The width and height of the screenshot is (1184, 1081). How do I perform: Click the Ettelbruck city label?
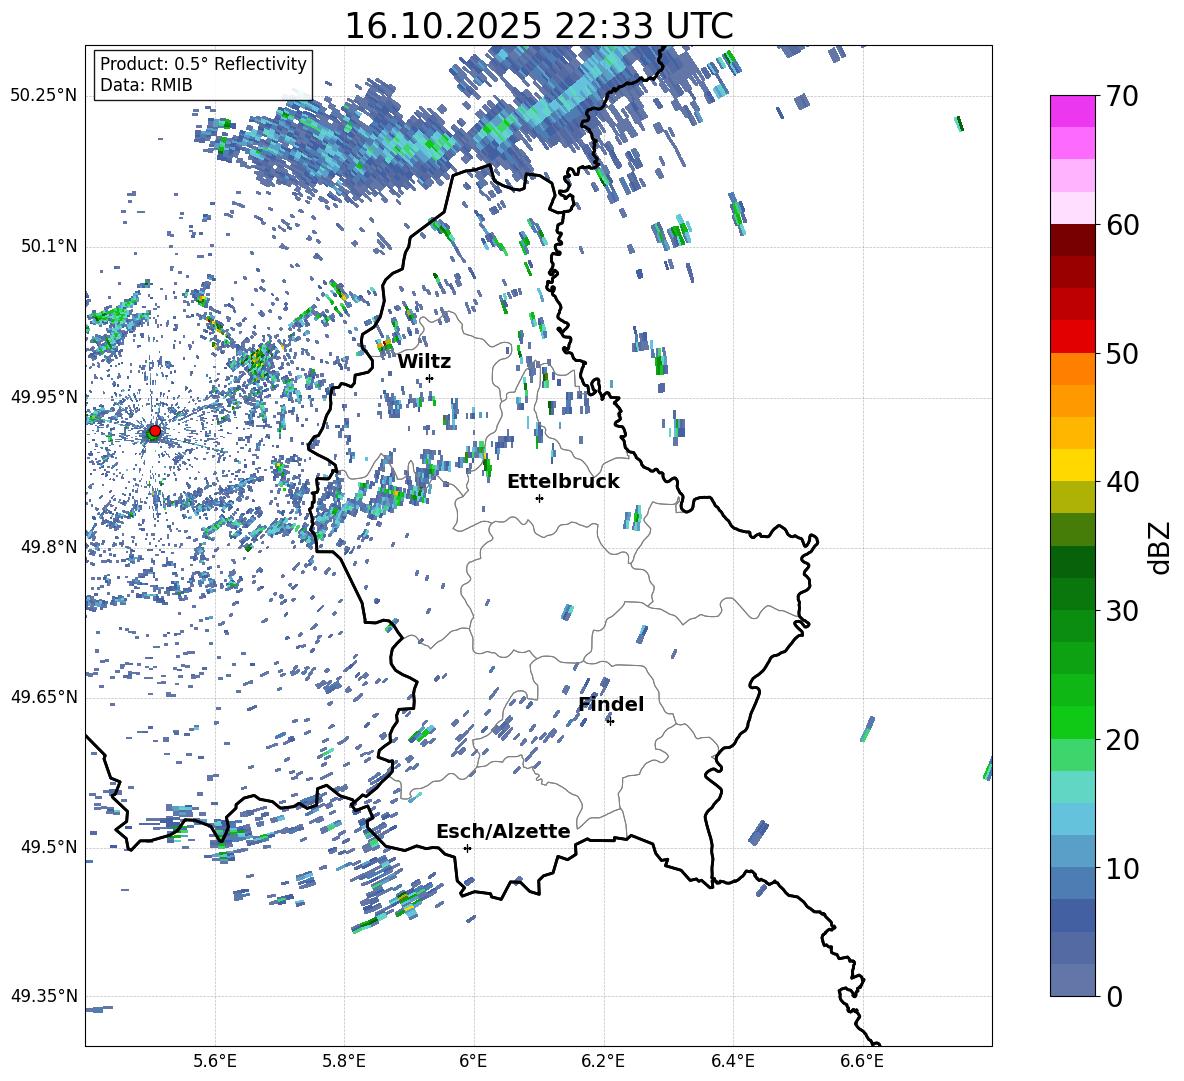[563, 482]
